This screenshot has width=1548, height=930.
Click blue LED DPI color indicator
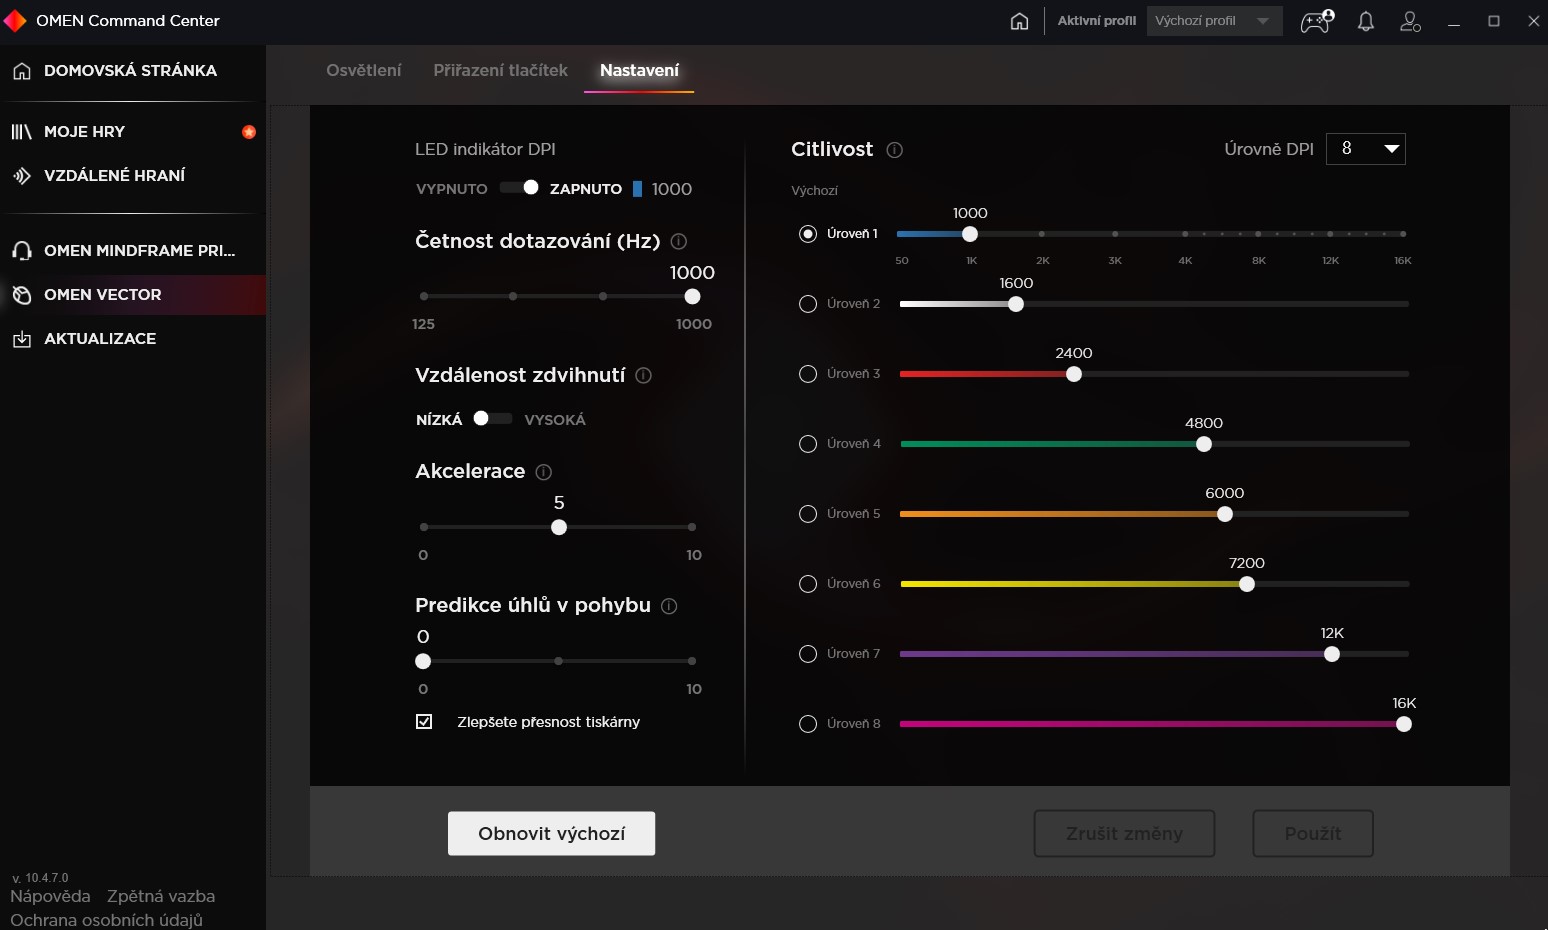click(x=637, y=189)
